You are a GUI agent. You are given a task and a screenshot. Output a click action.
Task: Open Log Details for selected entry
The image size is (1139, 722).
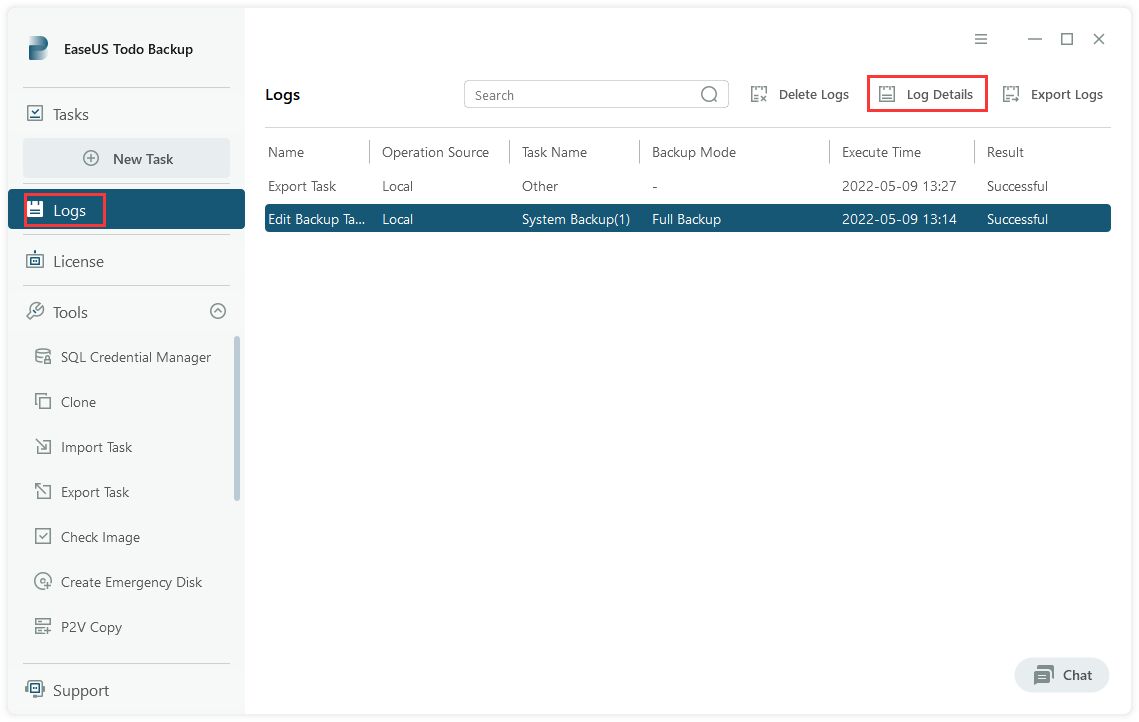(x=927, y=94)
